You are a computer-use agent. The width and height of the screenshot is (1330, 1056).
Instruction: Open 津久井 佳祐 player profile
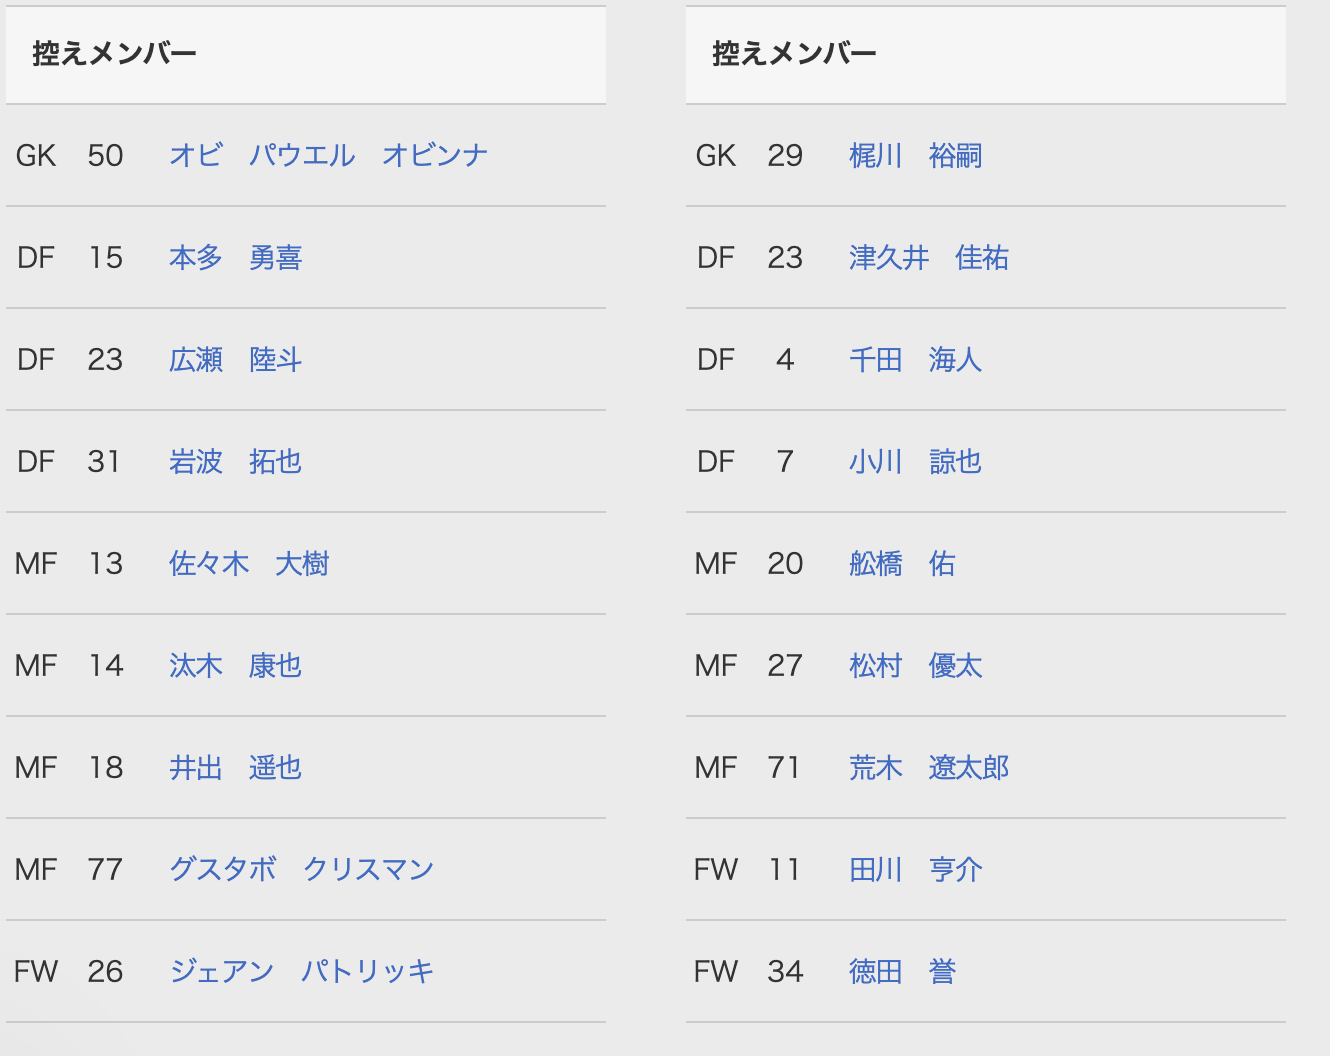coord(928,258)
